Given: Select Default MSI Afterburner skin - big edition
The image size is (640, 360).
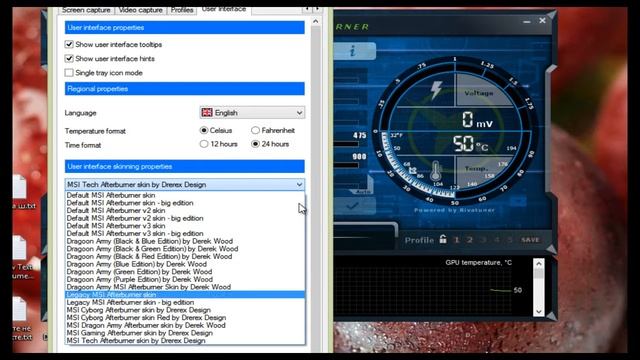Looking at the screenshot, I should click(x=185, y=203).
